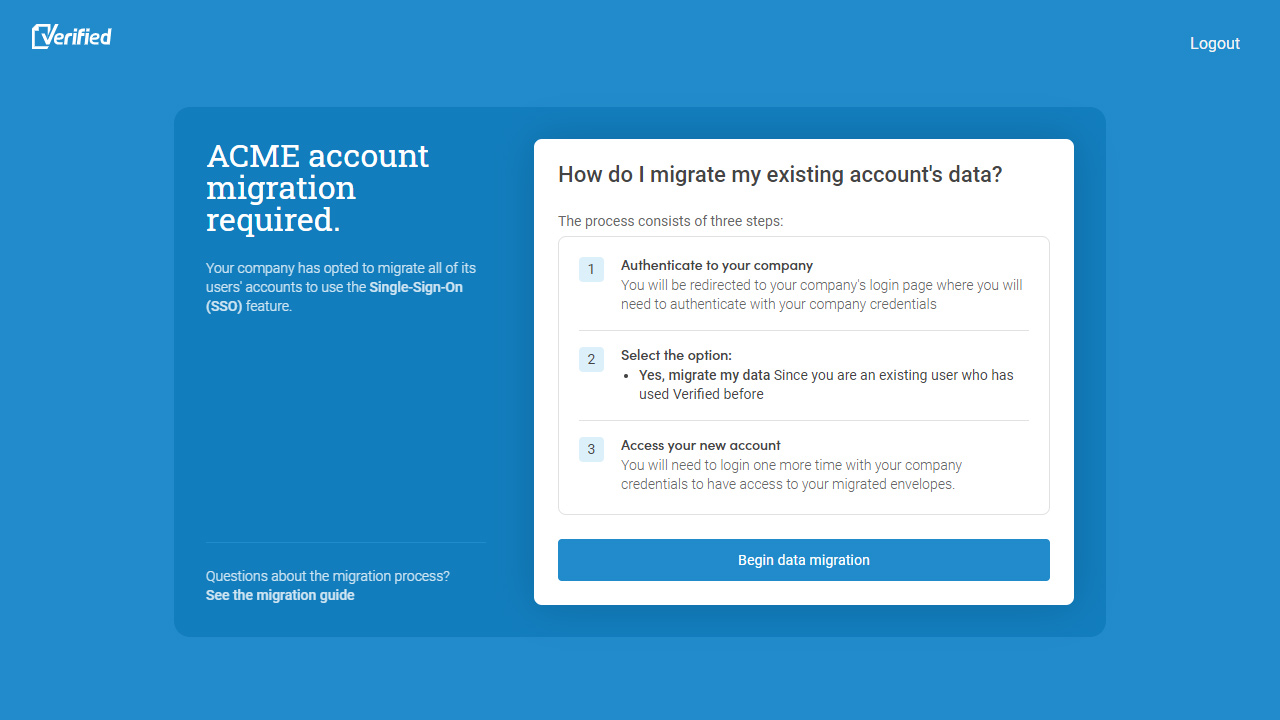Log out using the Logout link
The width and height of the screenshot is (1280, 720).
click(1215, 43)
